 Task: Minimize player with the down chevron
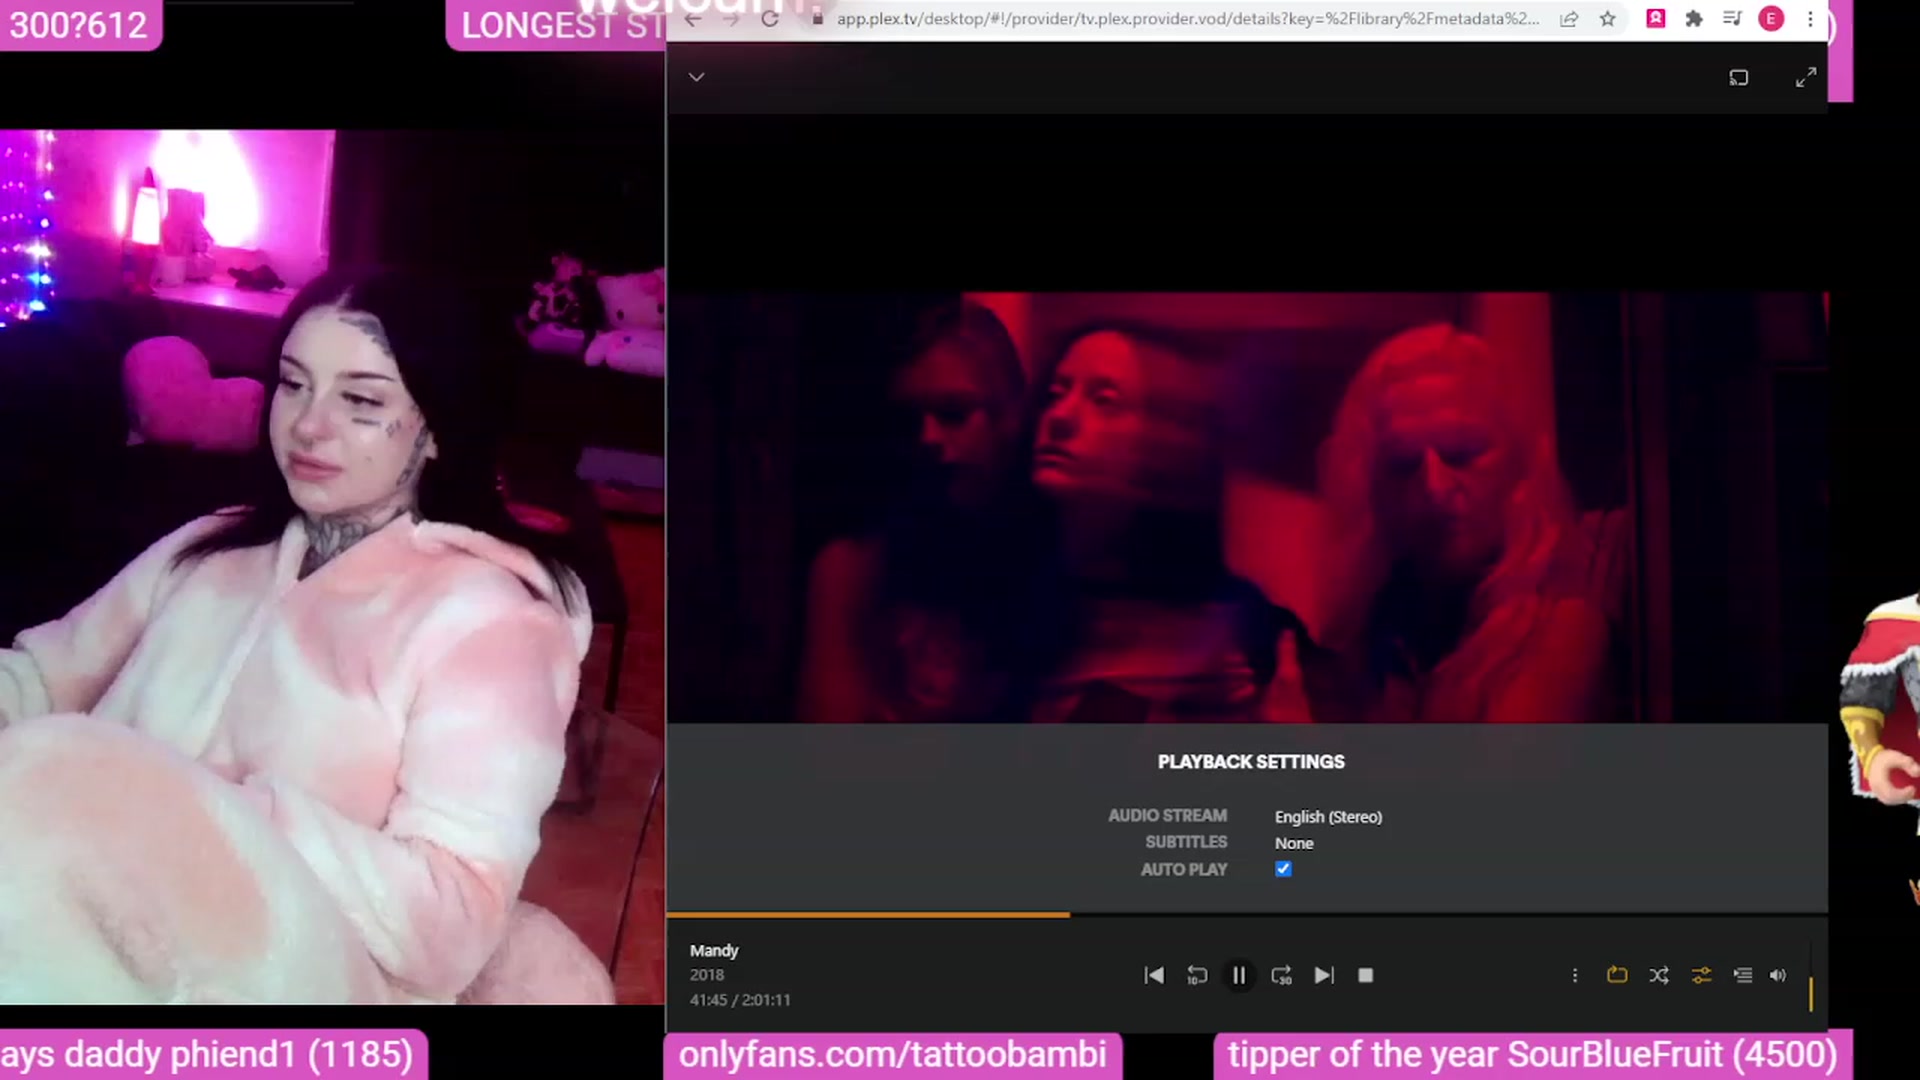click(x=697, y=77)
